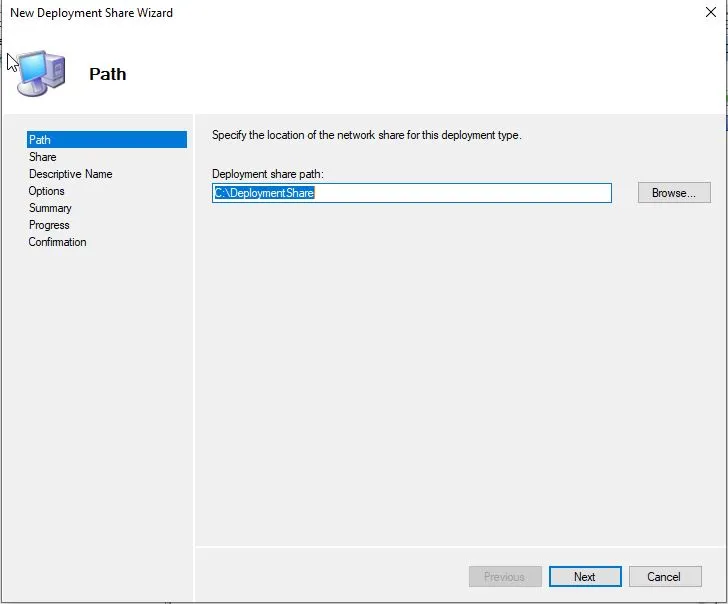Open the Descriptive Name step
The image size is (728, 604).
tap(70, 174)
